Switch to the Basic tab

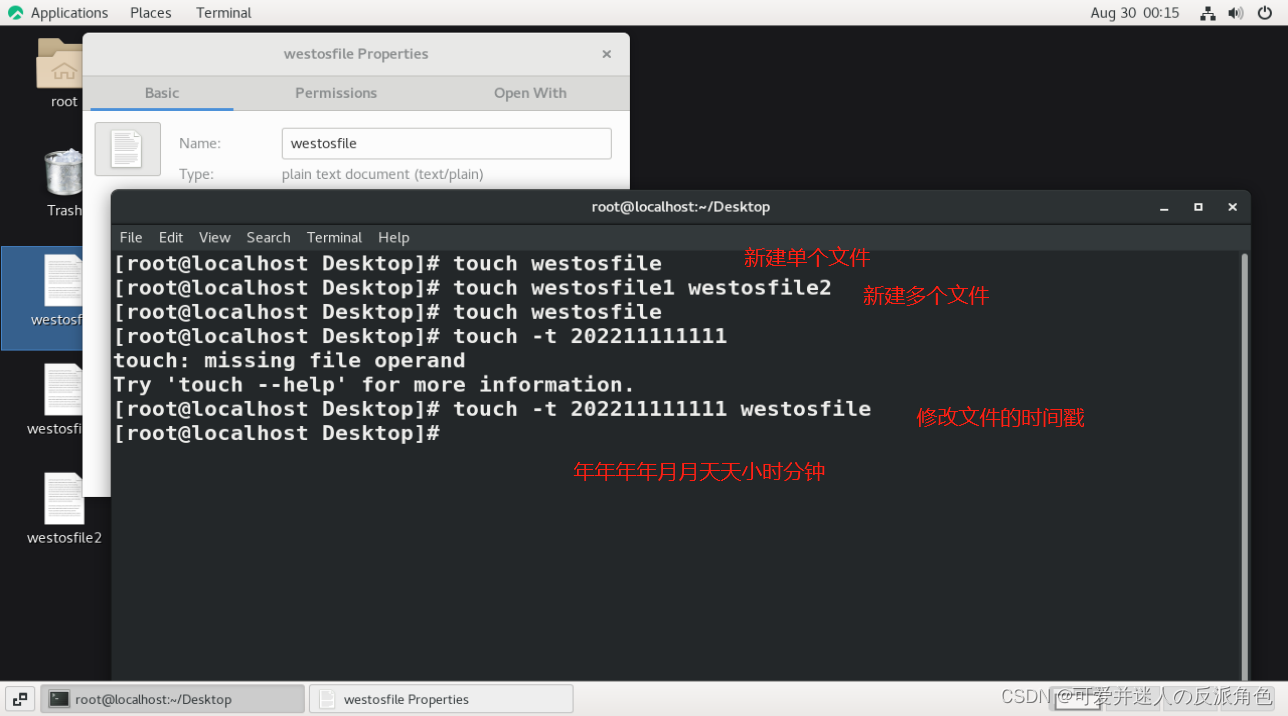162,93
